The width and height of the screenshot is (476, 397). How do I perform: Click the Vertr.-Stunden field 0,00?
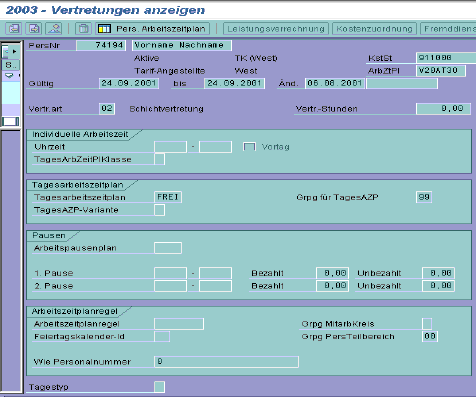(443, 109)
